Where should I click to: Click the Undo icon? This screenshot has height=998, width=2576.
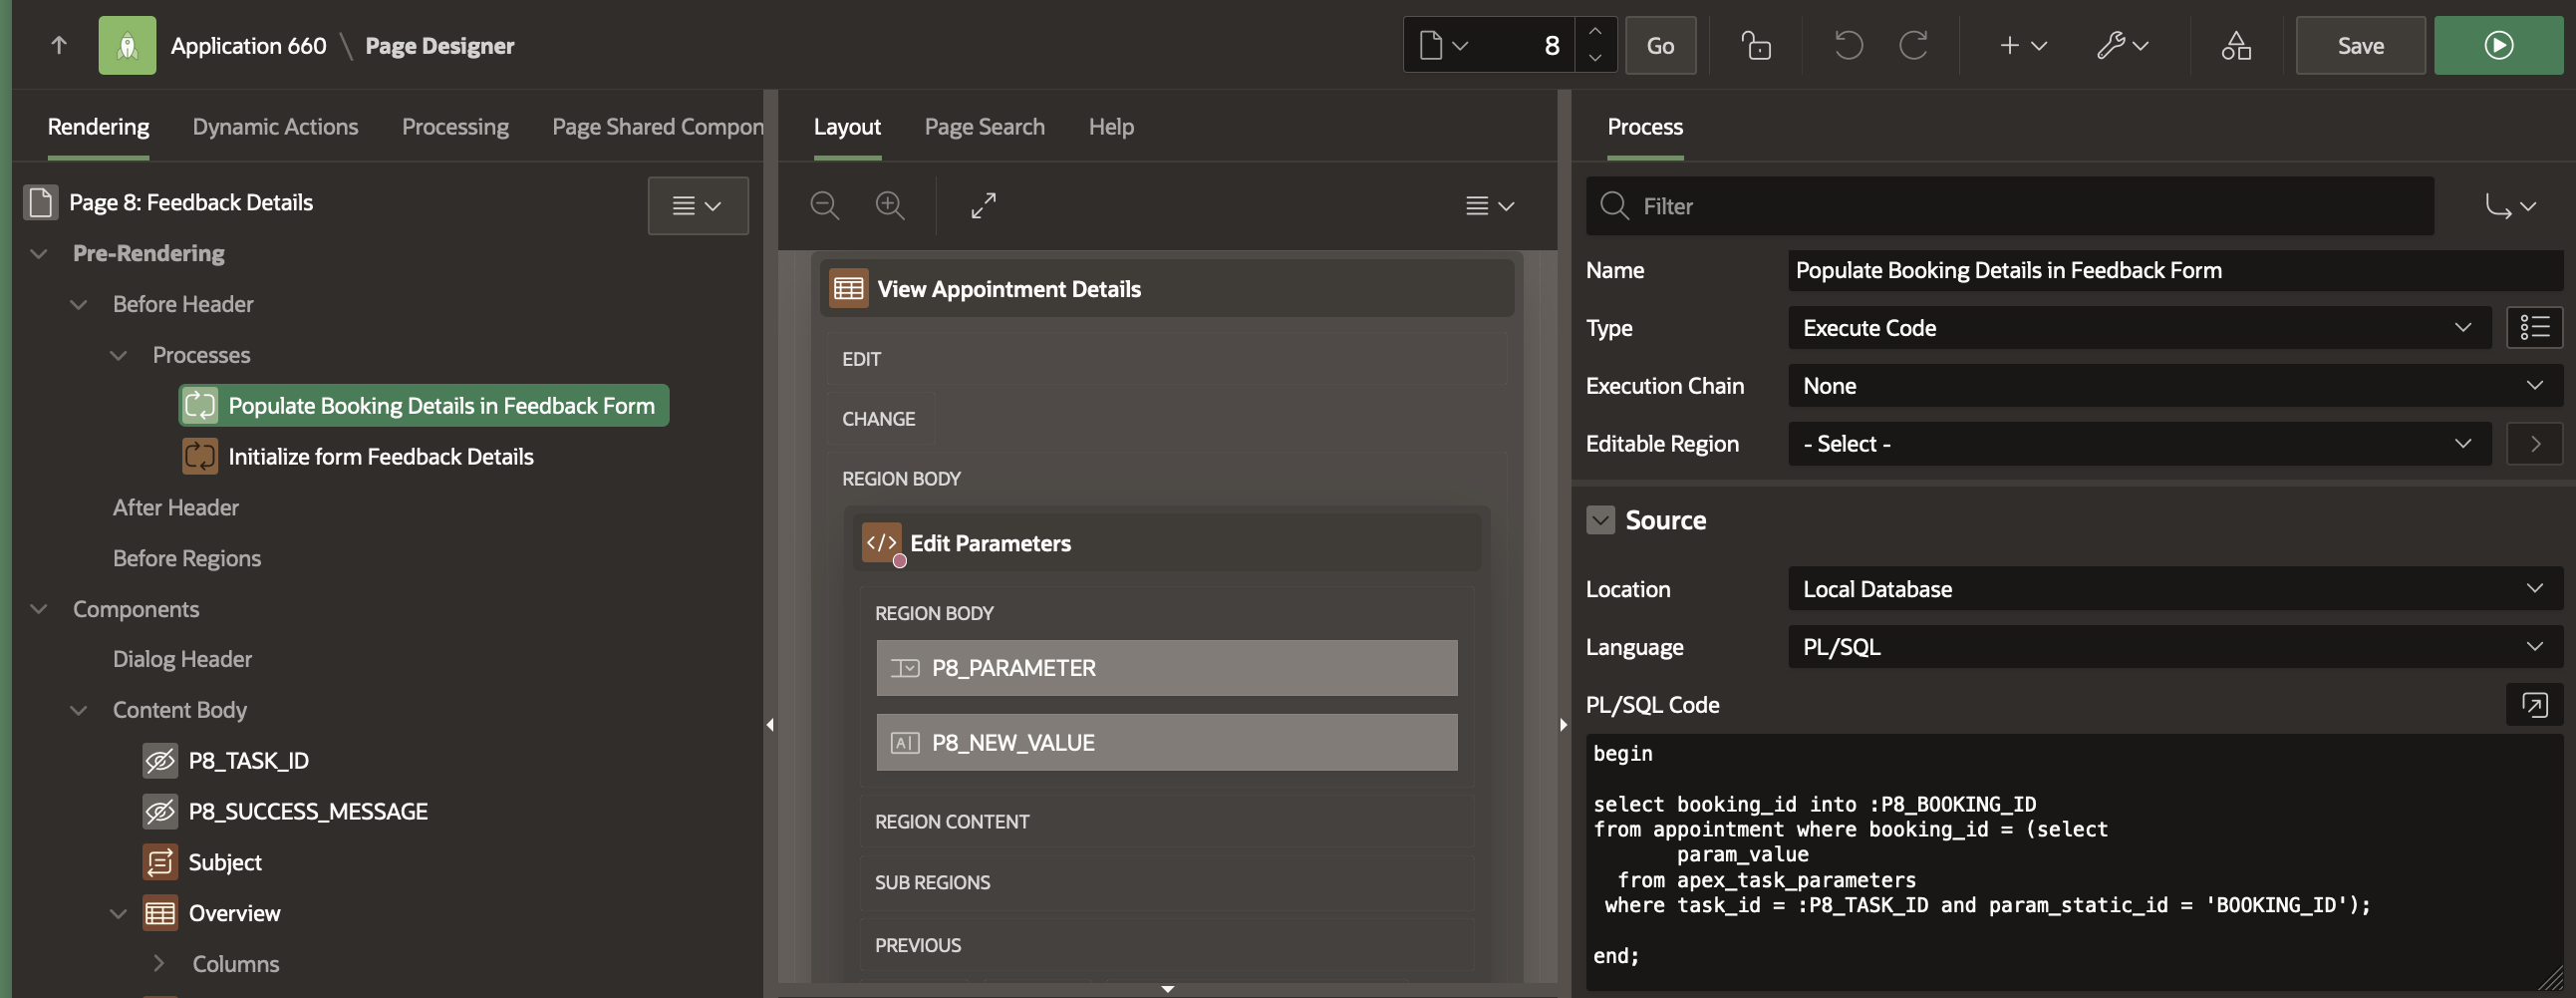click(1848, 45)
